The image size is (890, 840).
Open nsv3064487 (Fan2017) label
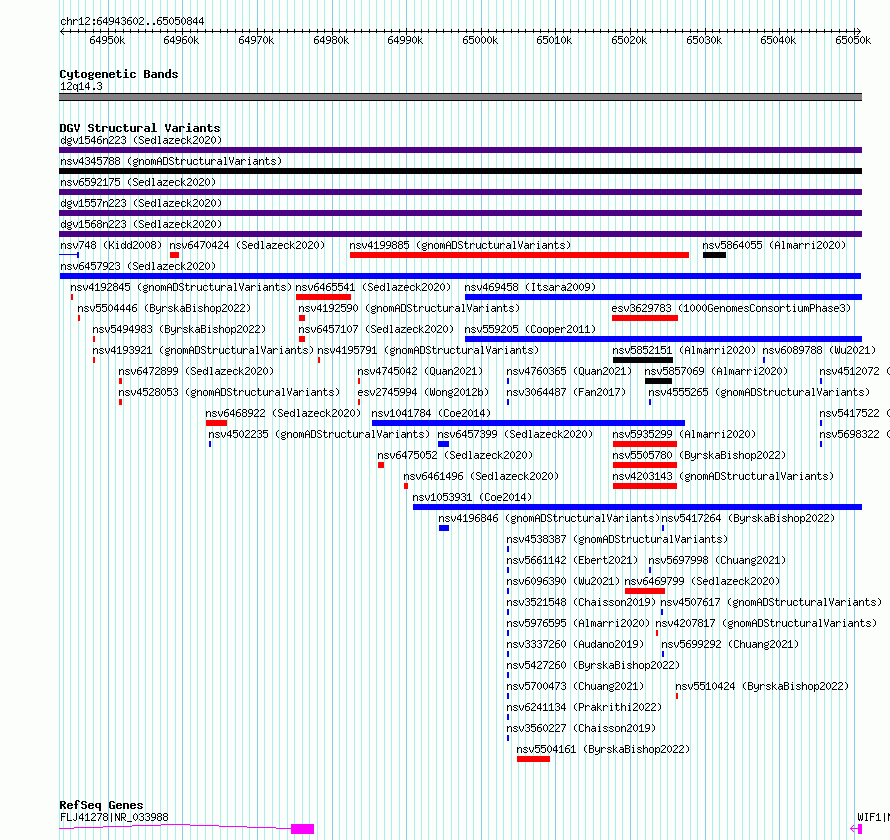point(566,392)
